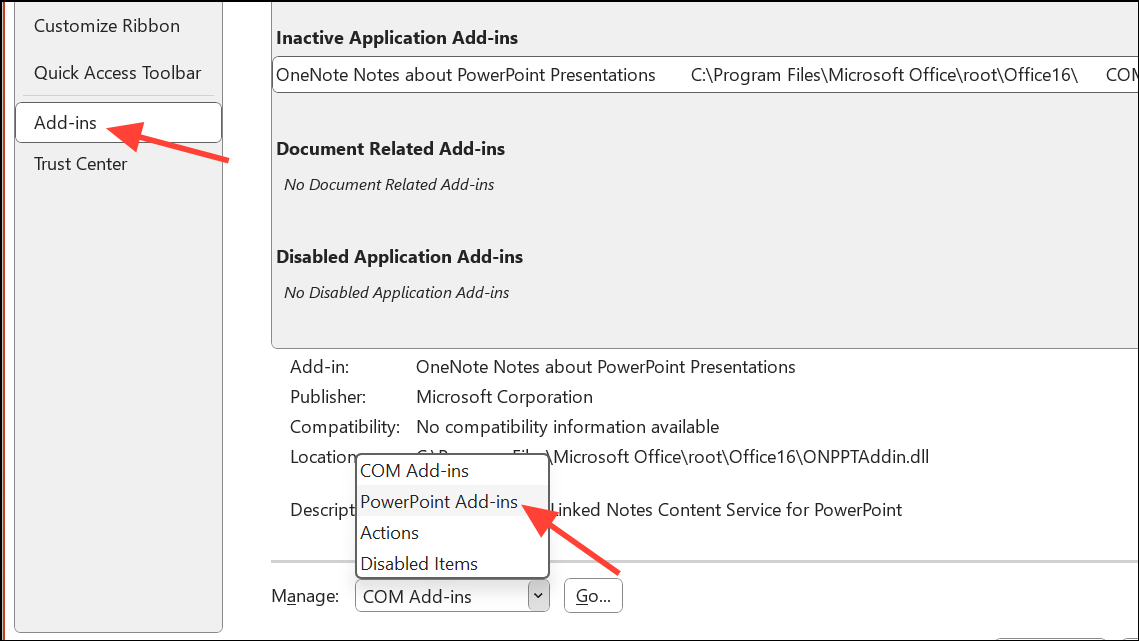Go to Customize Ribbon options
This screenshot has width=1139, height=641.
106,25
